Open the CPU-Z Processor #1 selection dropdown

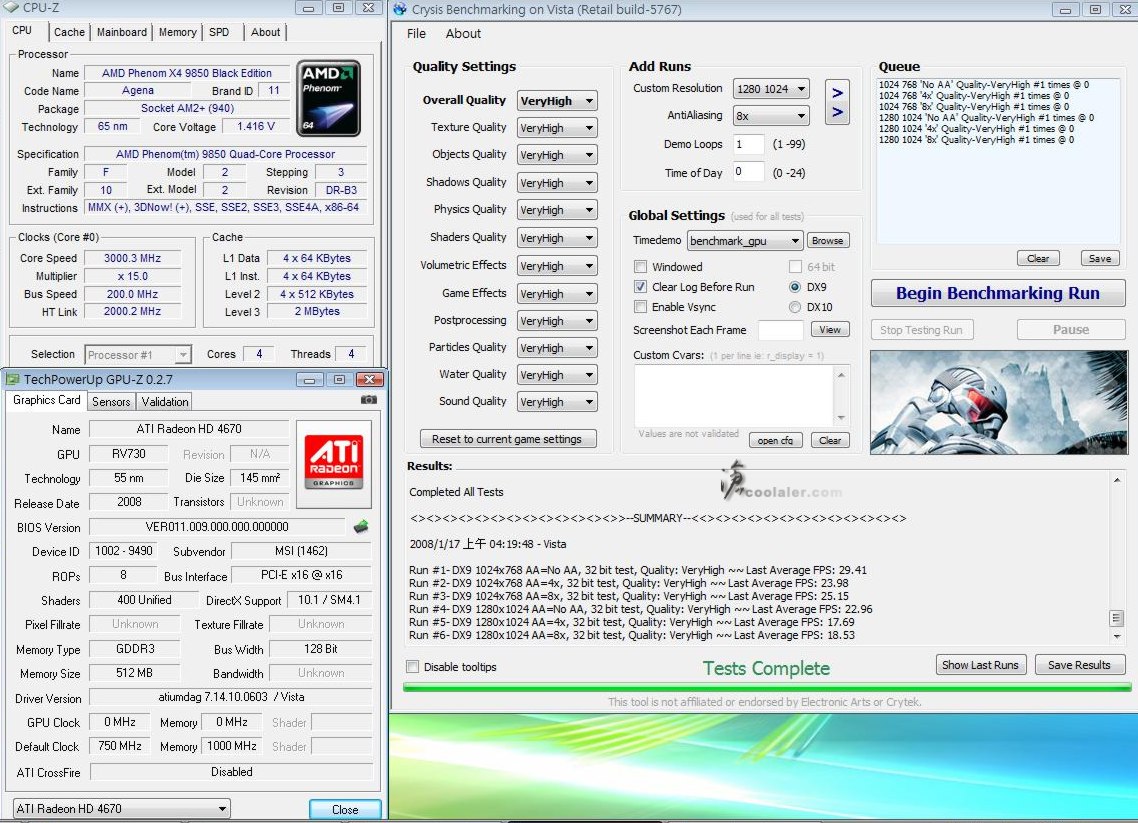click(138, 354)
